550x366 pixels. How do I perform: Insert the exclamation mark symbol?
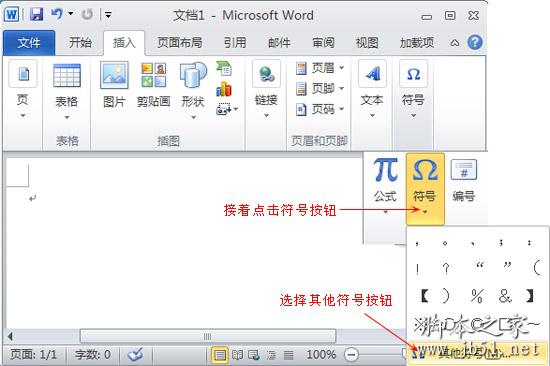click(417, 269)
